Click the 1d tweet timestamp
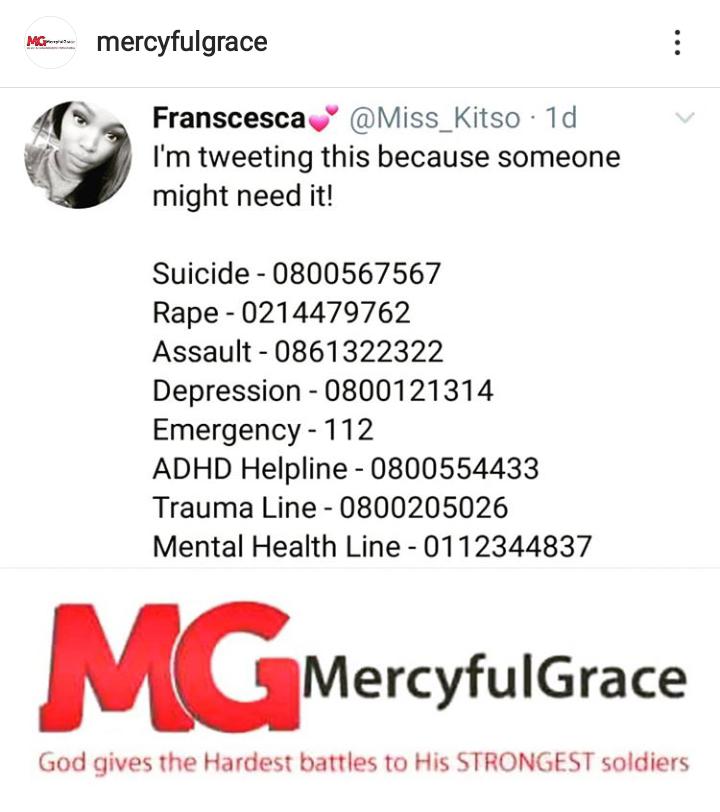Image resolution: width=720 pixels, height=812 pixels. 561,118
